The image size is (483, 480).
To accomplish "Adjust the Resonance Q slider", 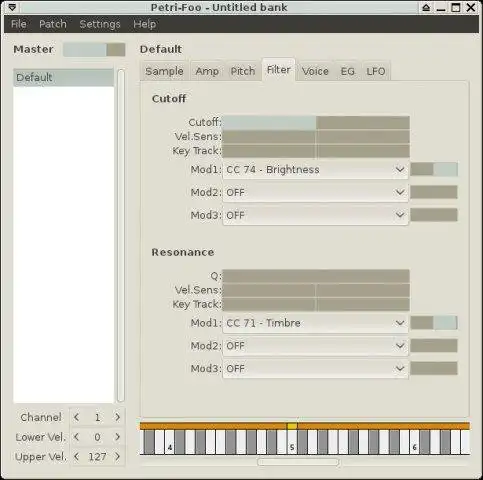I will [x=316, y=276].
